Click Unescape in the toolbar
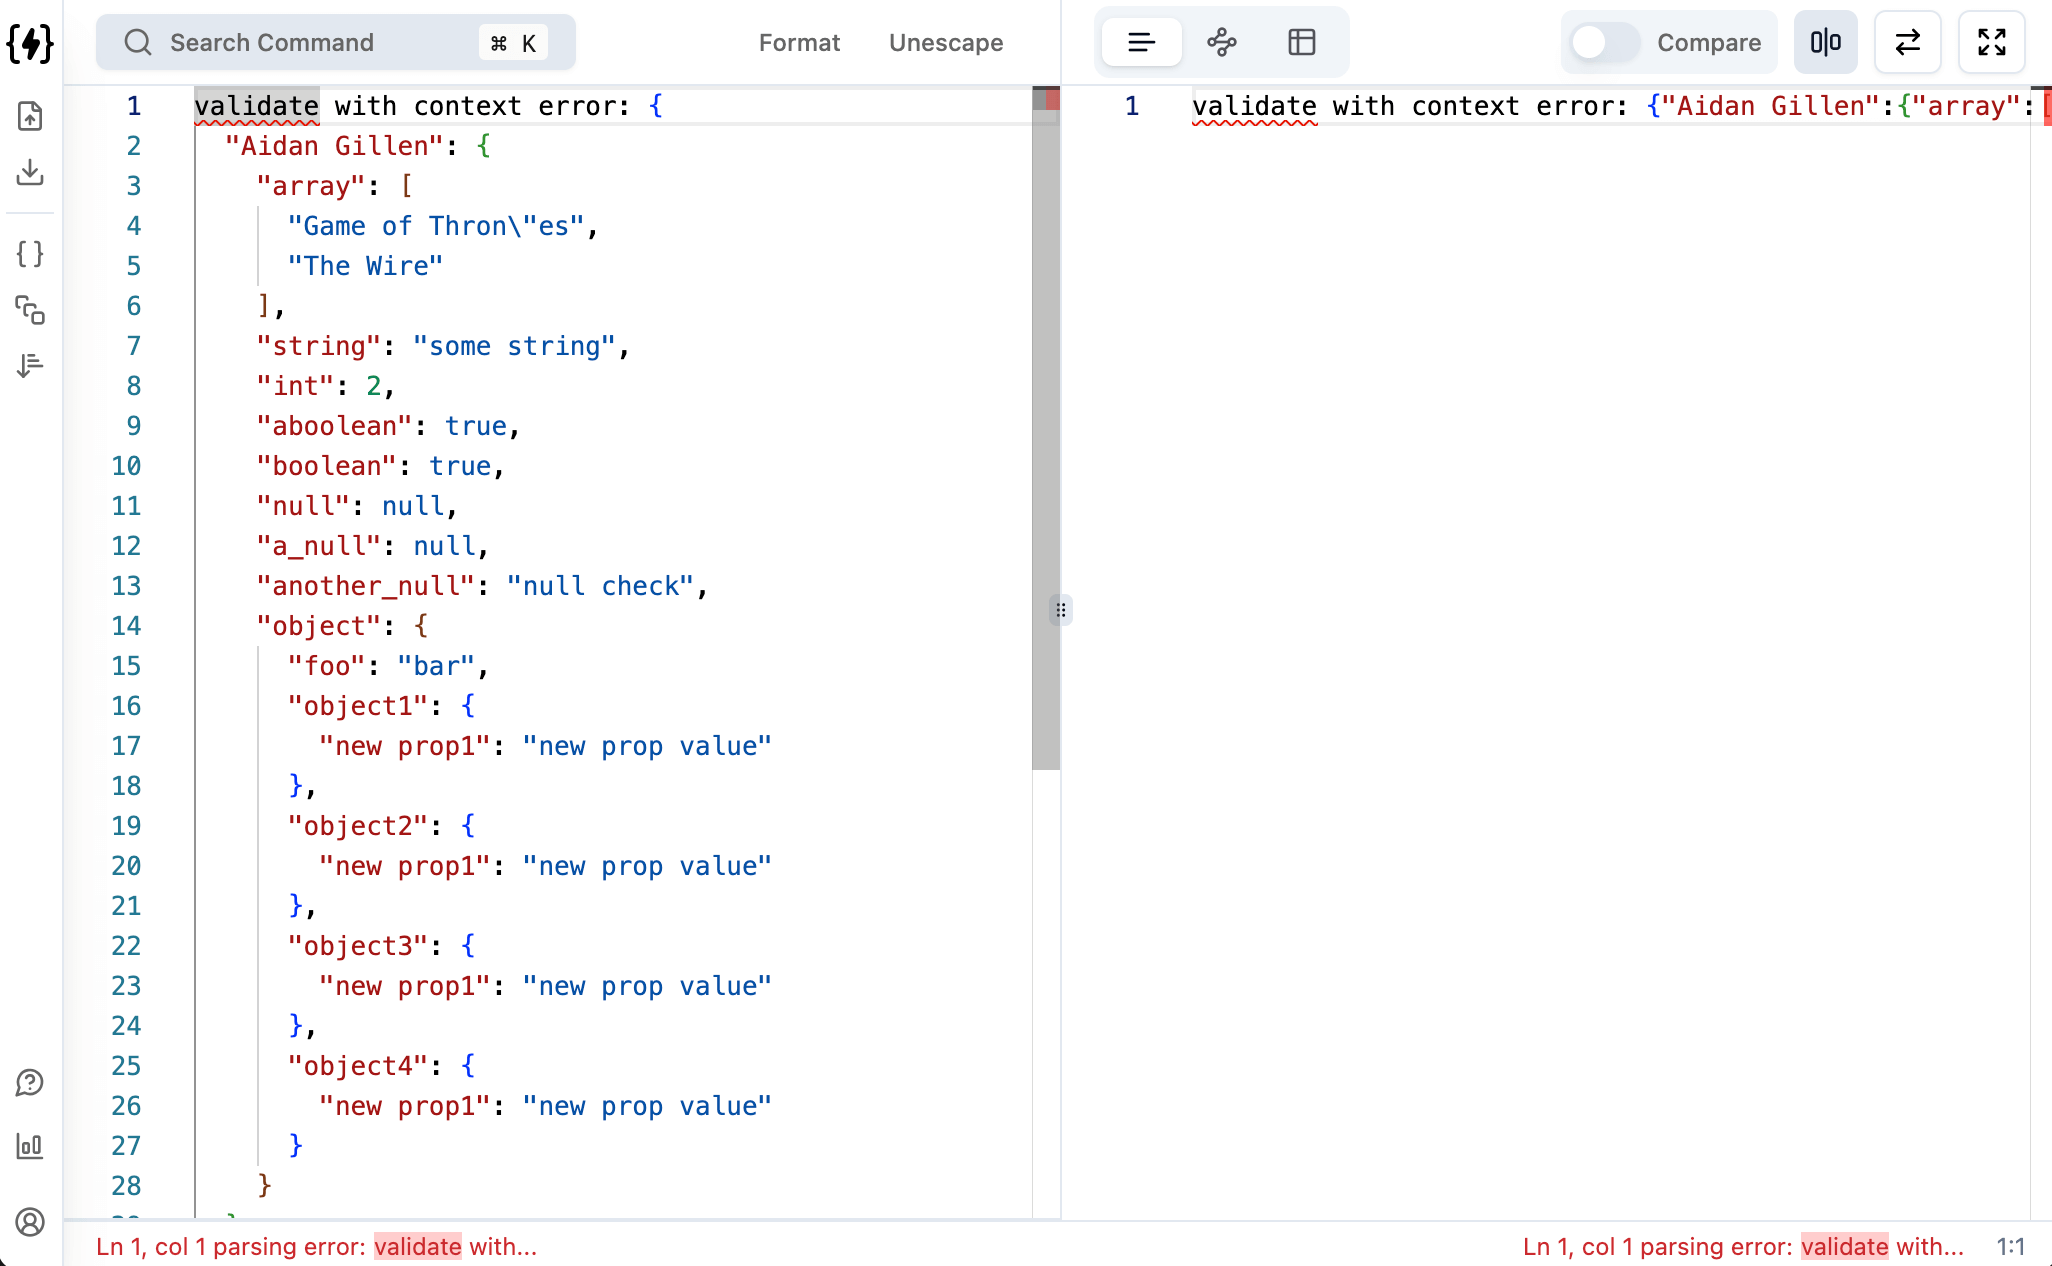 pyautogui.click(x=945, y=43)
